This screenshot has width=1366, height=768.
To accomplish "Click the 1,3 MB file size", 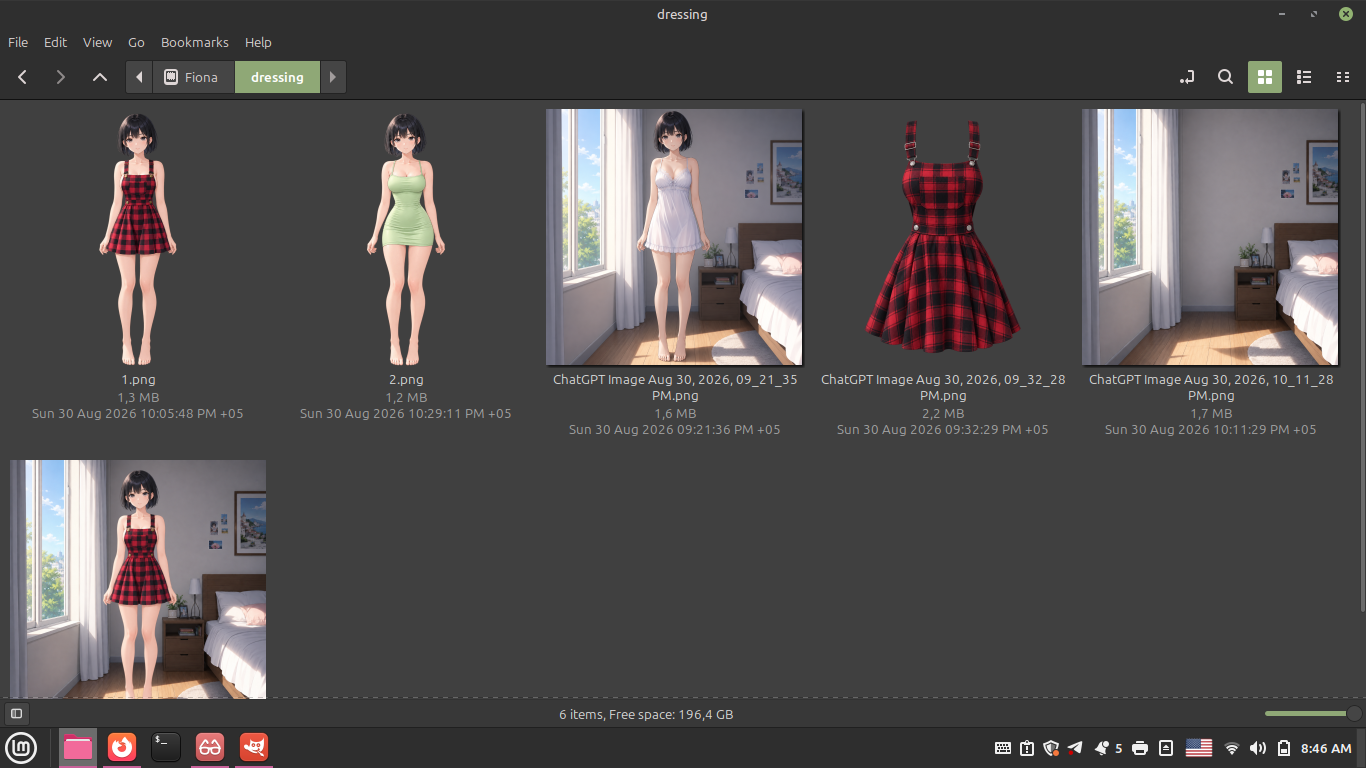I will tap(138, 397).
